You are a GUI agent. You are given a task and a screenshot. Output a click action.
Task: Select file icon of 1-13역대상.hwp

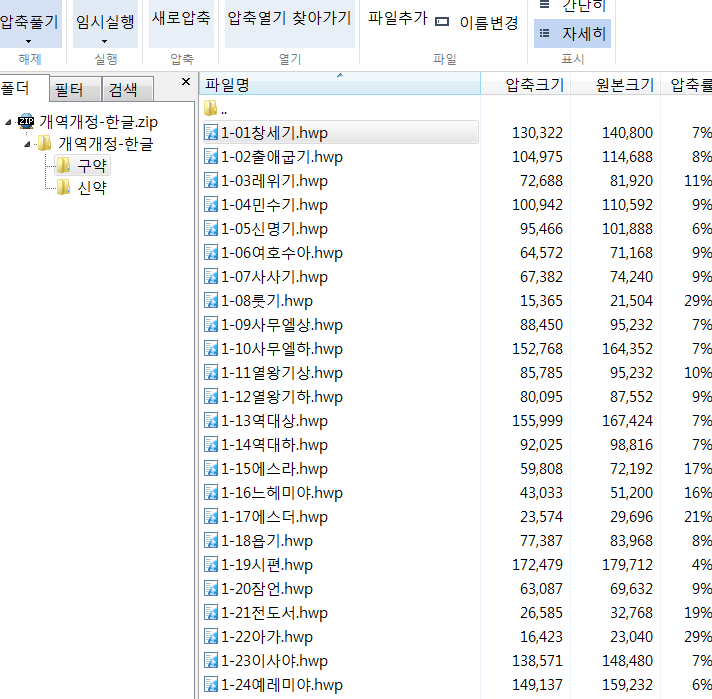(x=211, y=421)
